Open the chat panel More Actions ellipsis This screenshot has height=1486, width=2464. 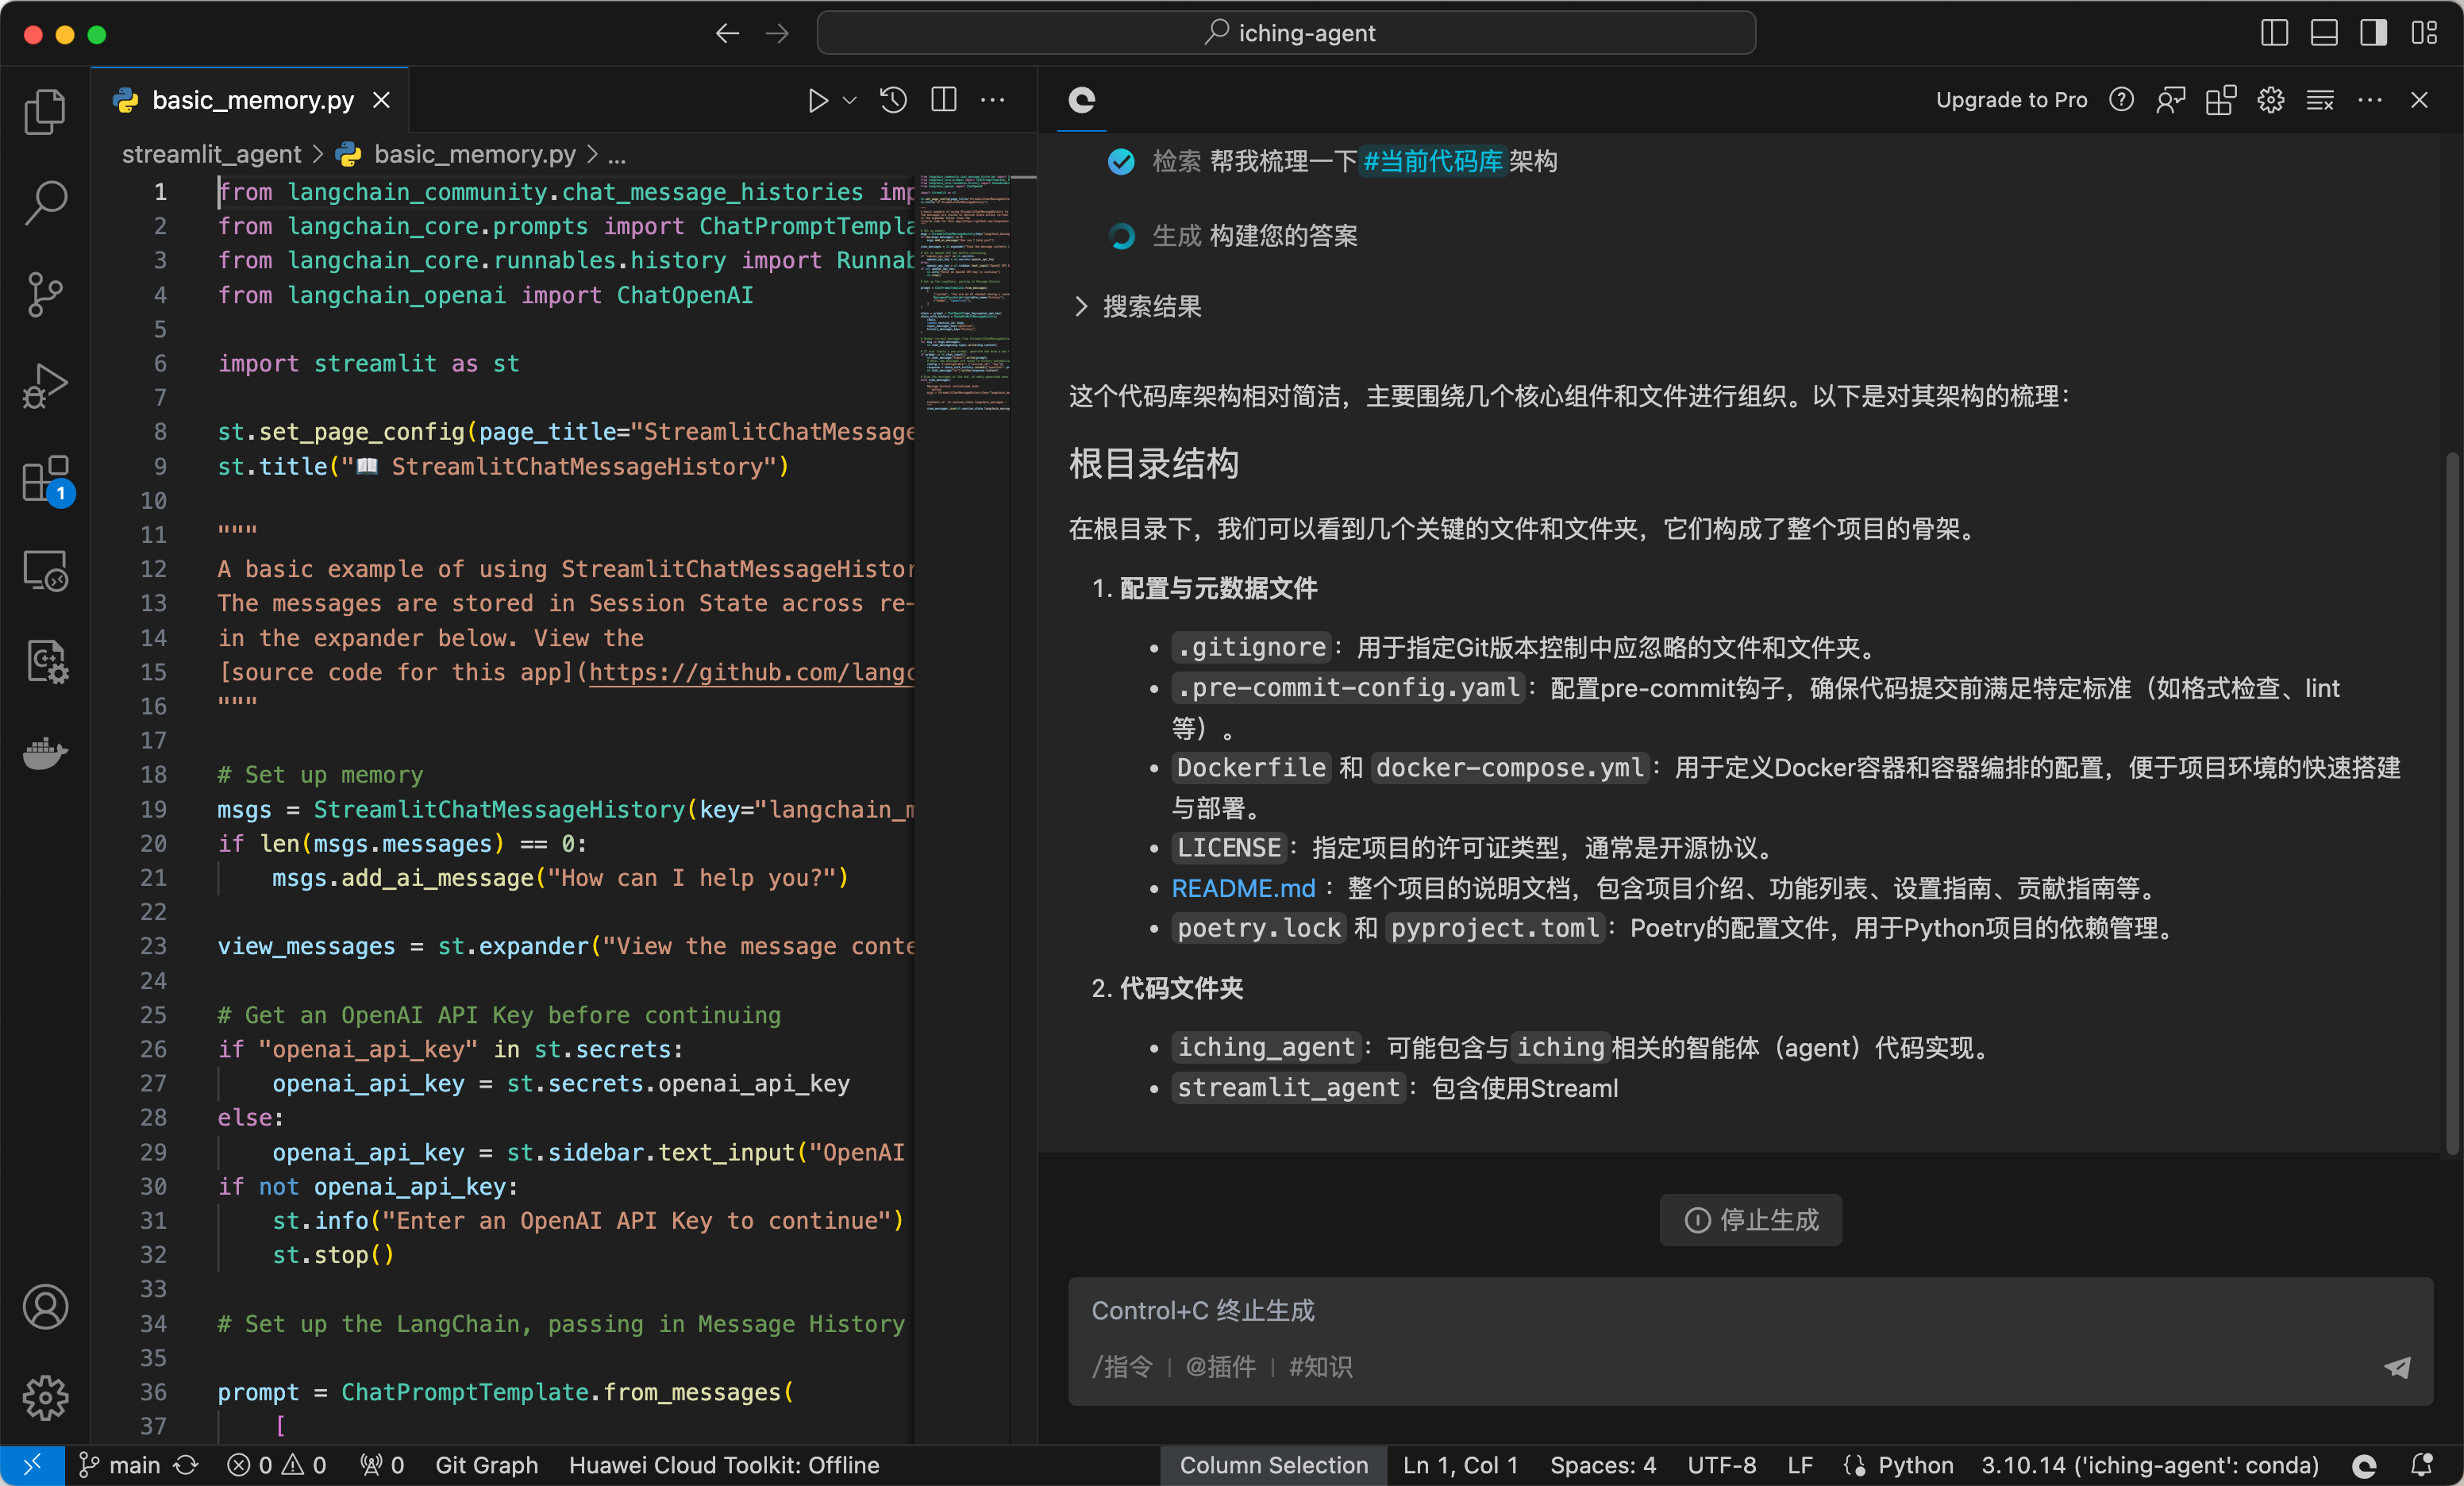[2370, 100]
